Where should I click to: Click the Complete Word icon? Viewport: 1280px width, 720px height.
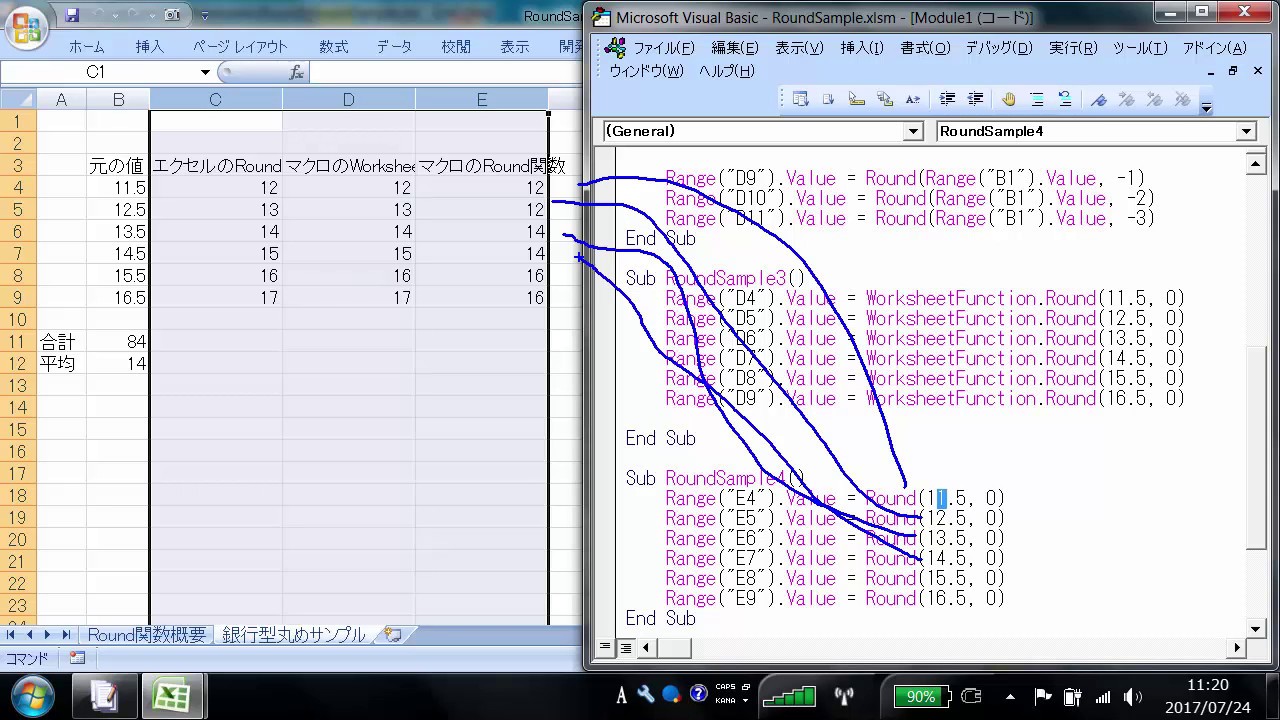[x=912, y=99]
